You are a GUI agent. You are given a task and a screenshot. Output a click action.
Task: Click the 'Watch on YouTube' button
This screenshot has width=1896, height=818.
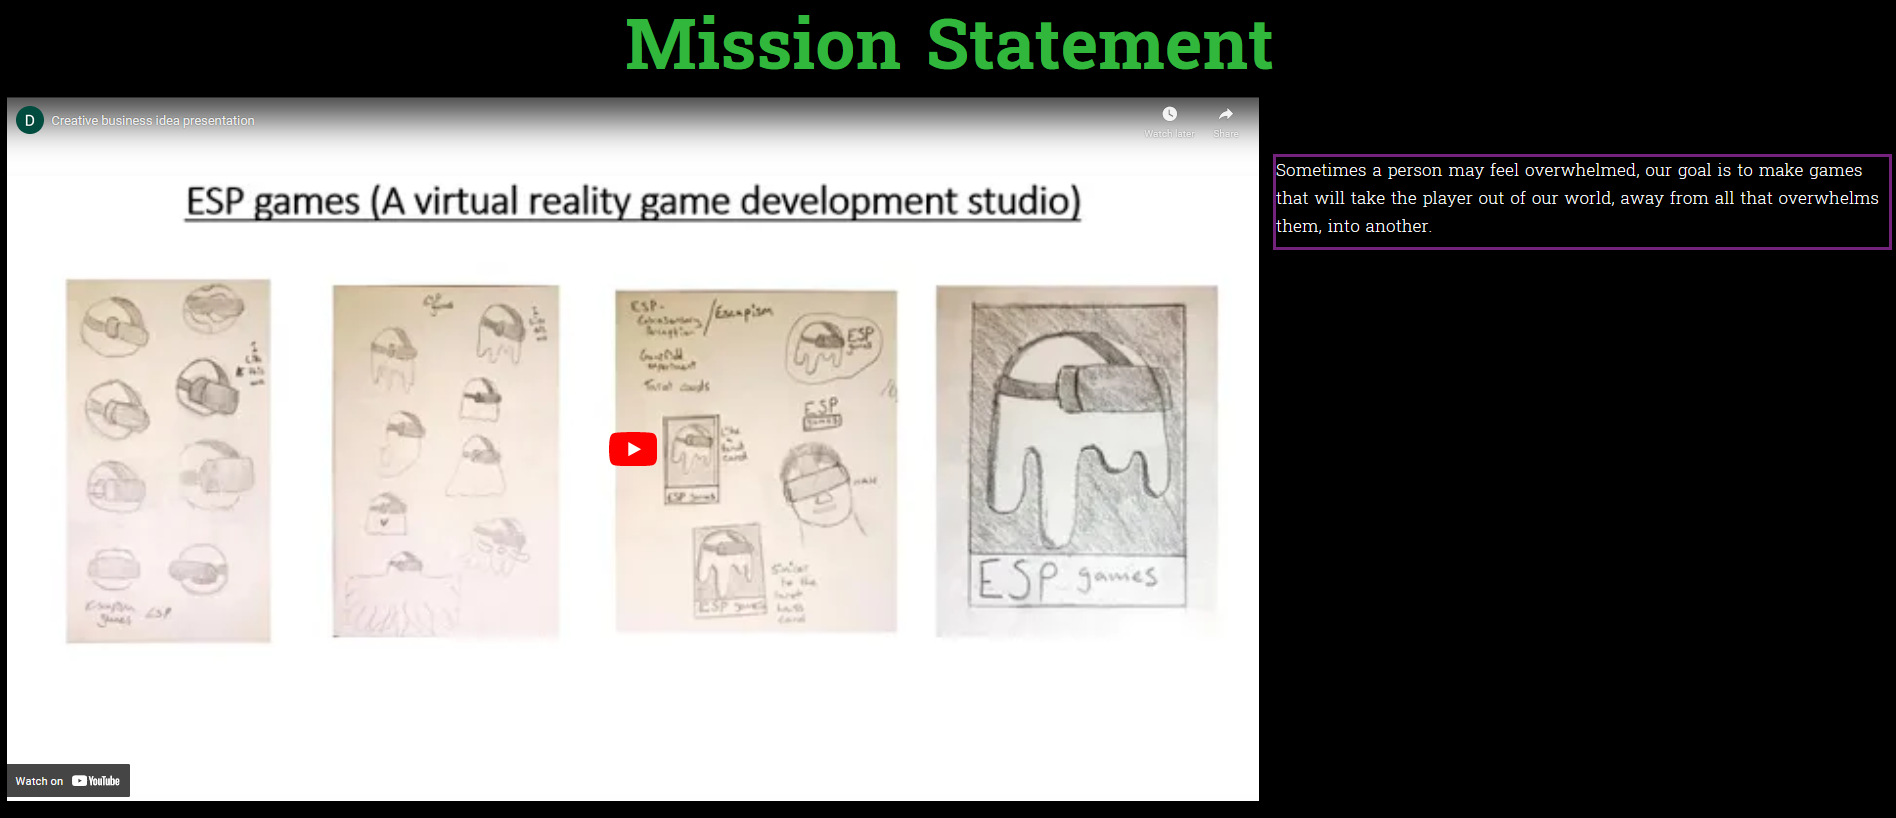coord(68,781)
